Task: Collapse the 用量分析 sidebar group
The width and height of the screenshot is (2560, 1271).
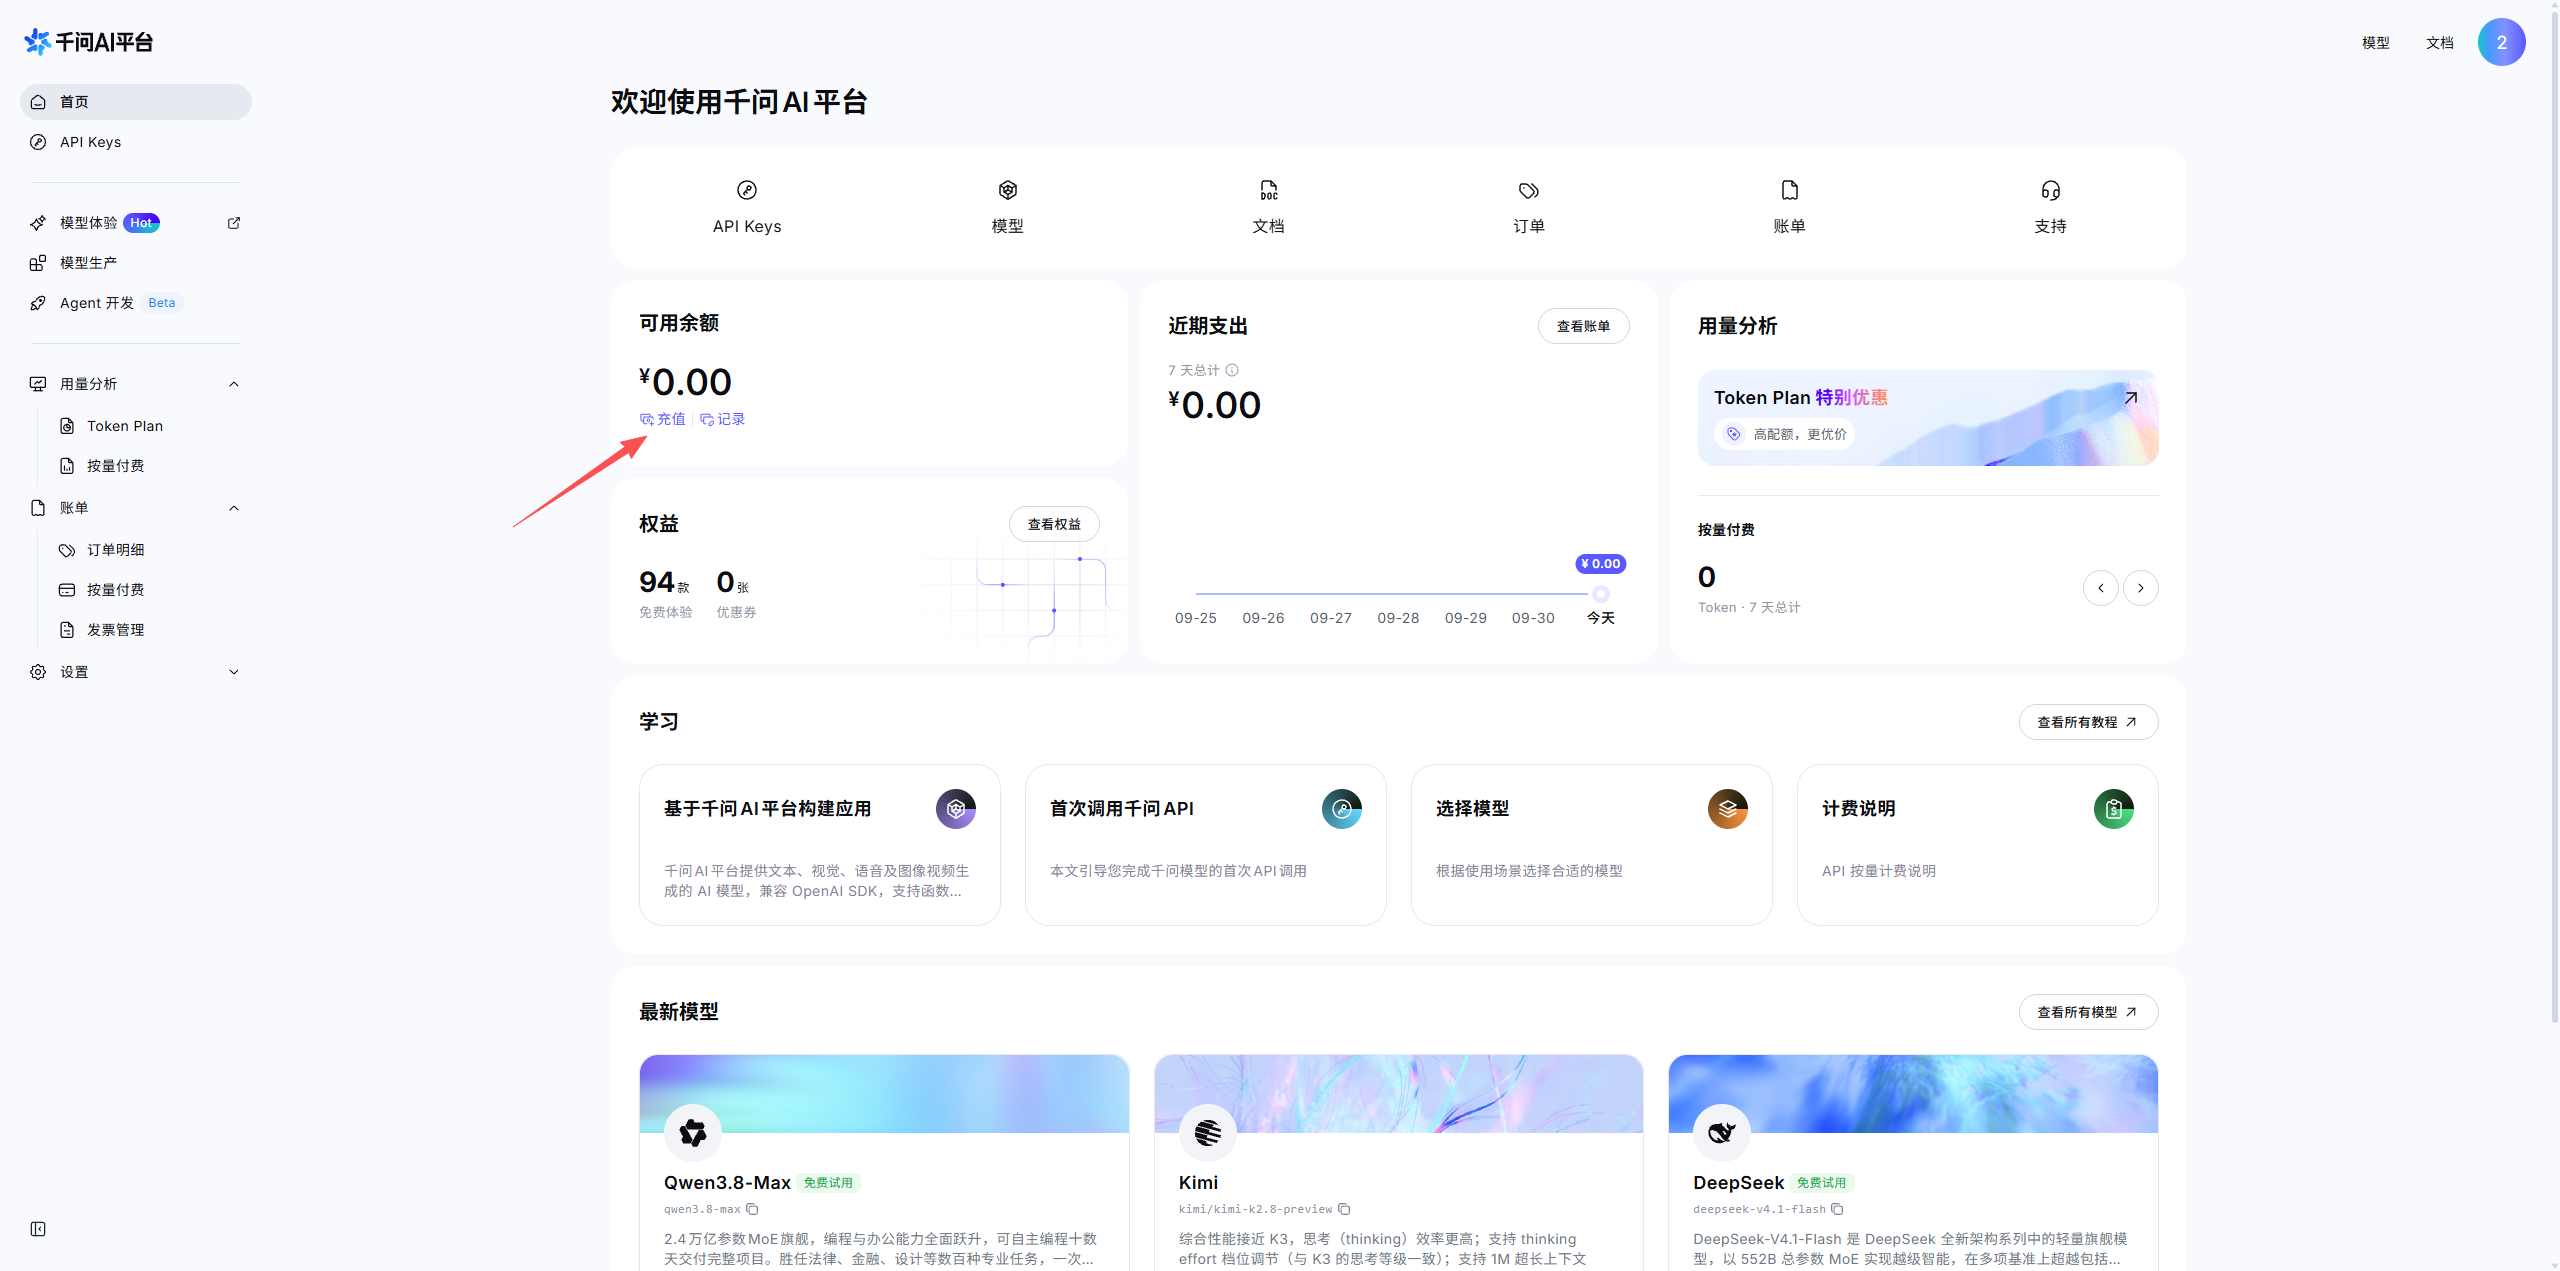Action: click(x=234, y=384)
